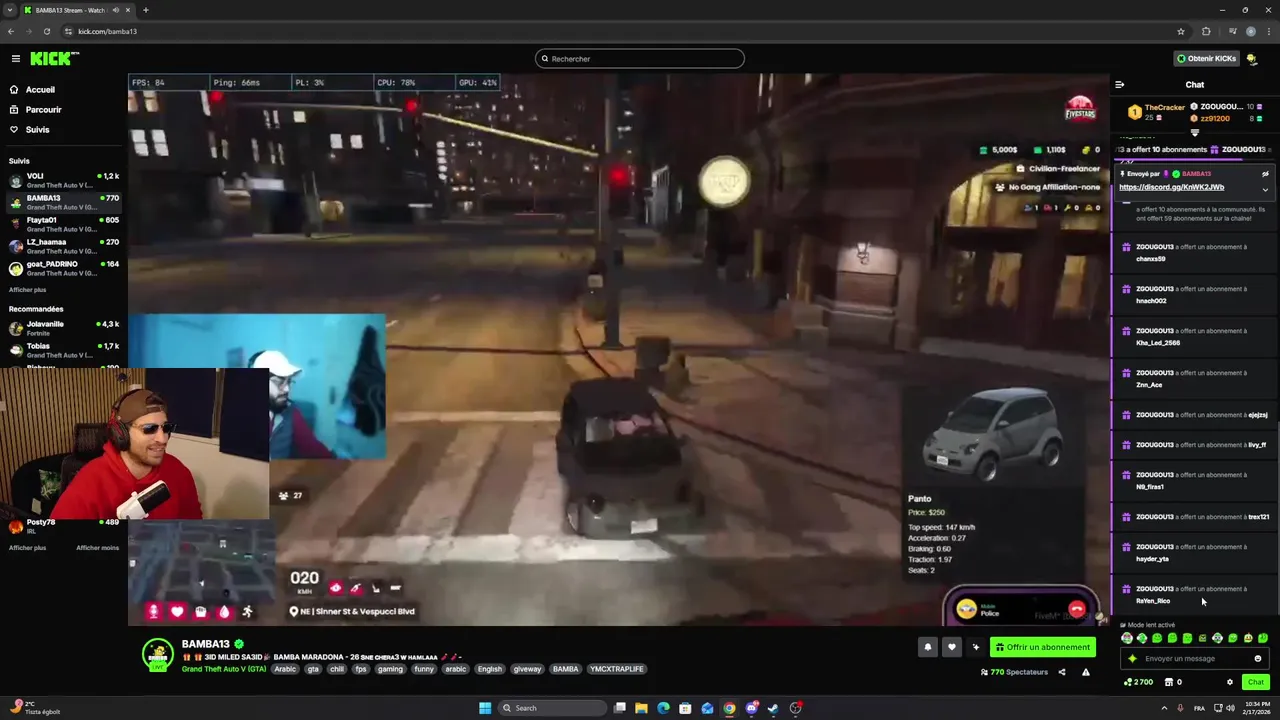Click the heart follow button

pos(952,647)
